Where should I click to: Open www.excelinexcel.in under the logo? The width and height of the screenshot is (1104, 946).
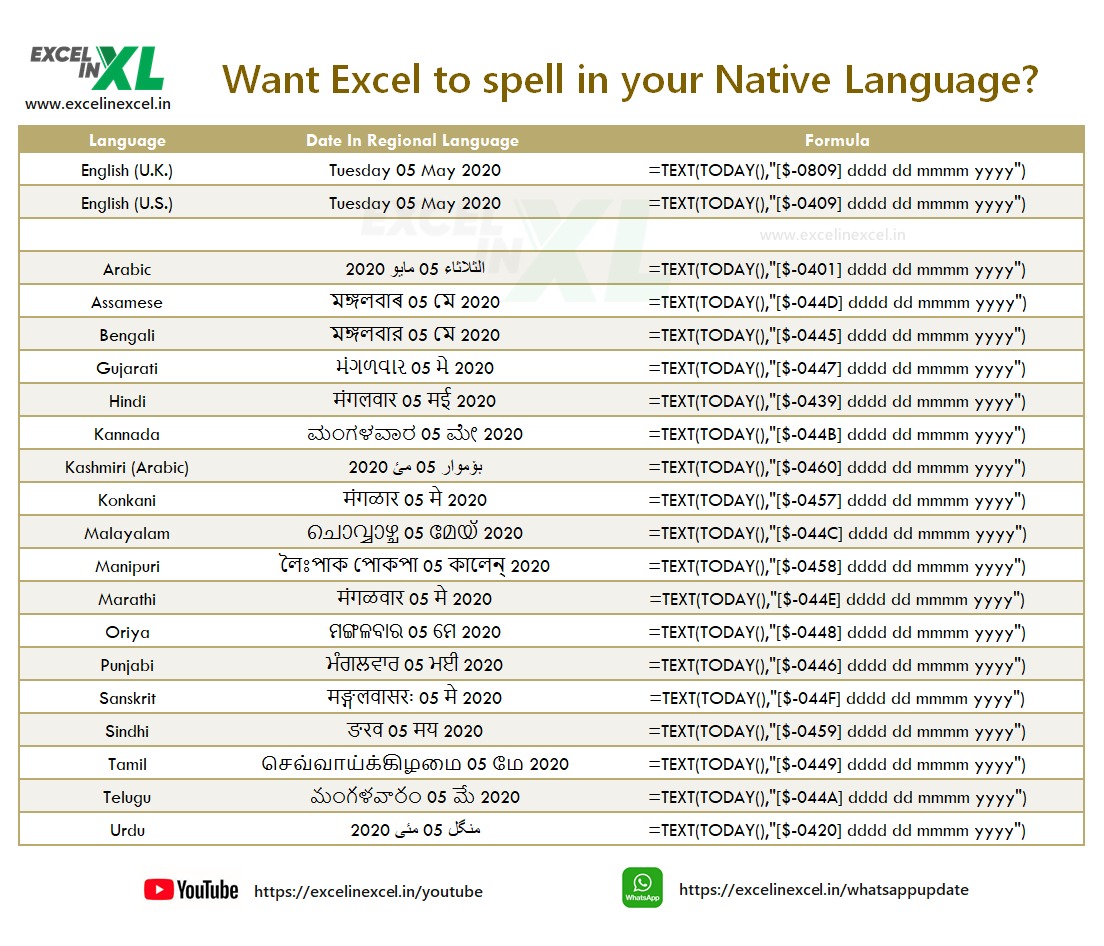pos(98,103)
